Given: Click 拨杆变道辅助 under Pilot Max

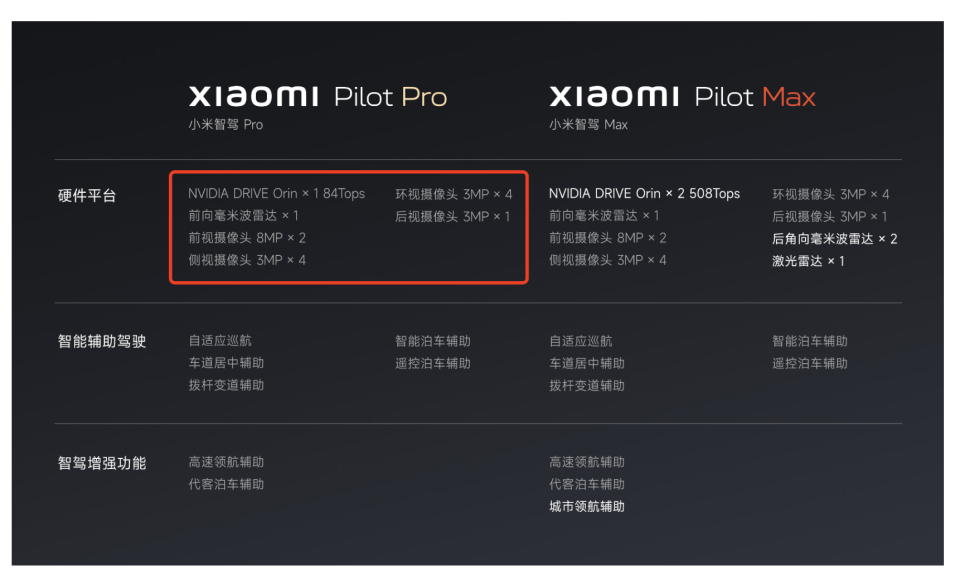Looking at the screenshot, I should 587,385.
